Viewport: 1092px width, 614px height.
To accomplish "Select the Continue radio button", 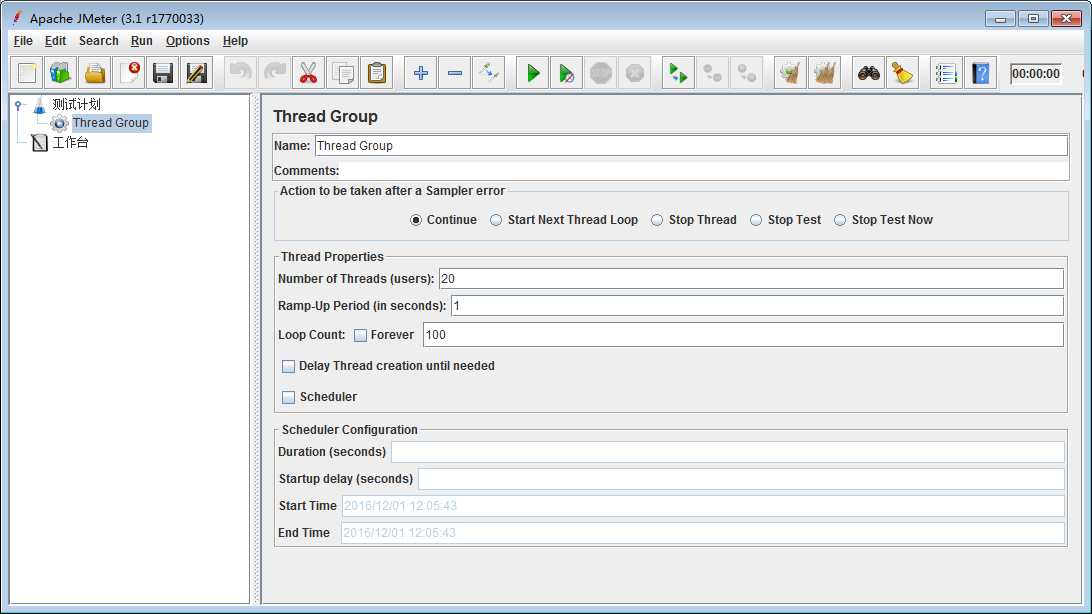I will point(416,220).
